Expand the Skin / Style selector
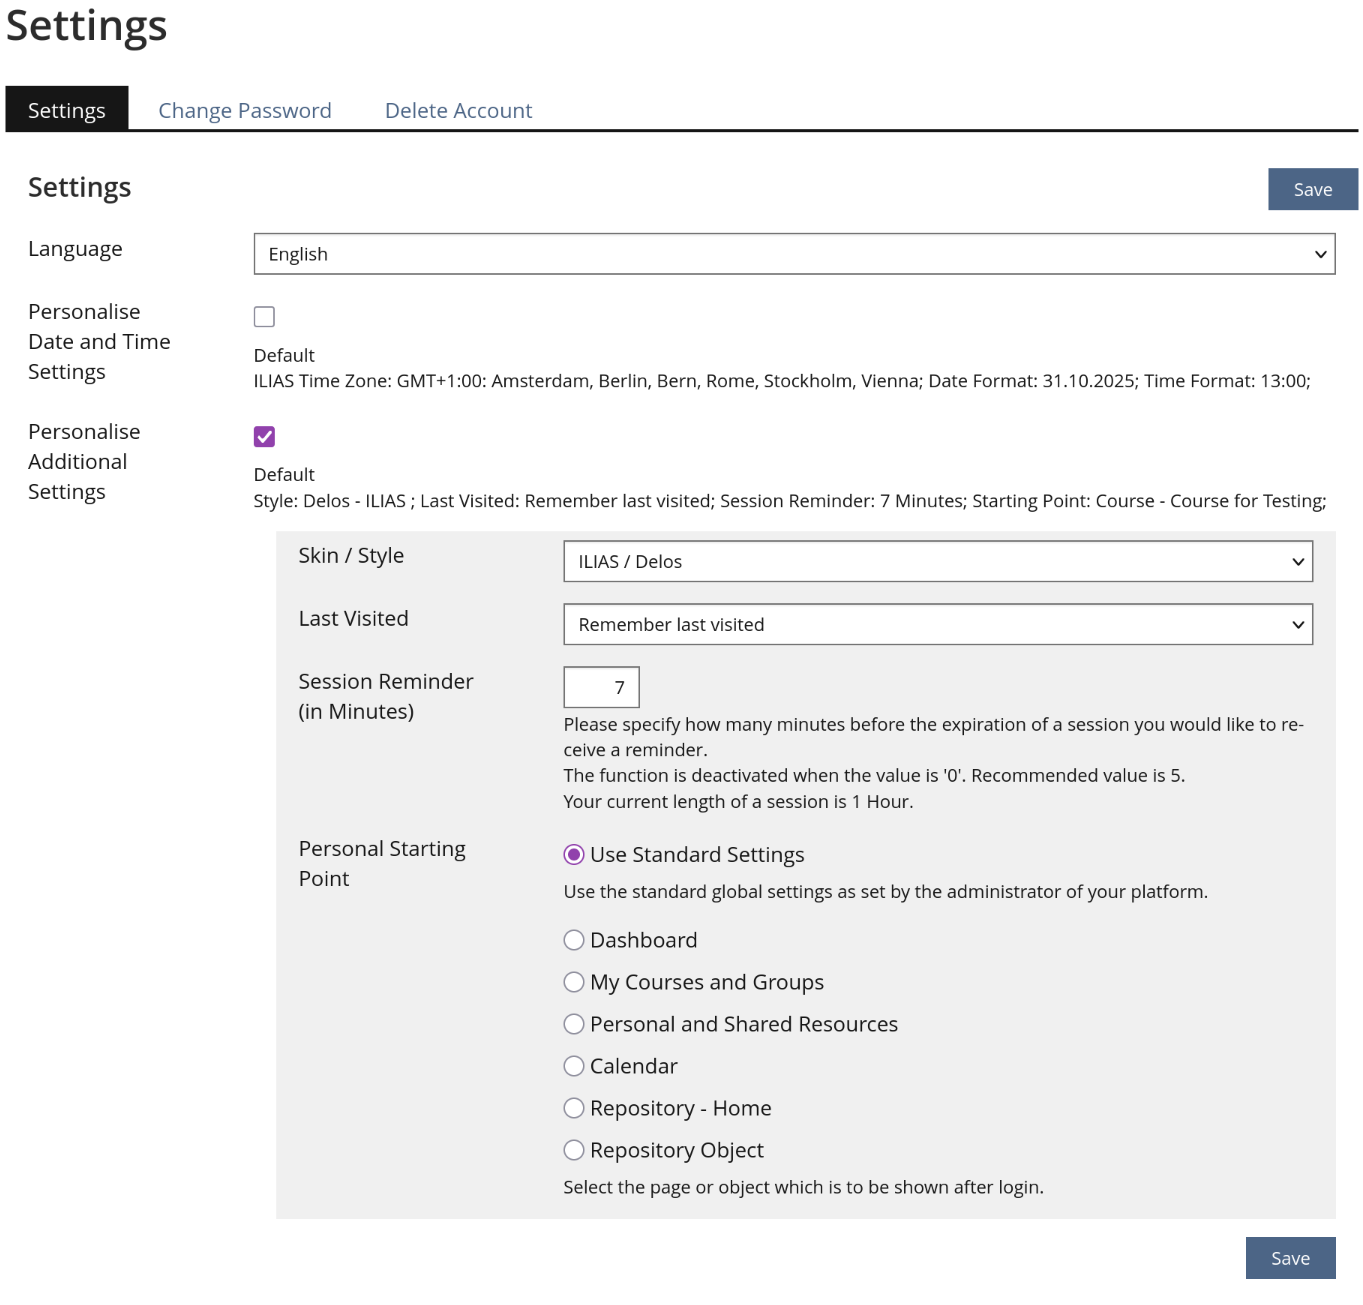Image resolution: width=1363 pixels, height=1305 pixels. click(938, 561)
